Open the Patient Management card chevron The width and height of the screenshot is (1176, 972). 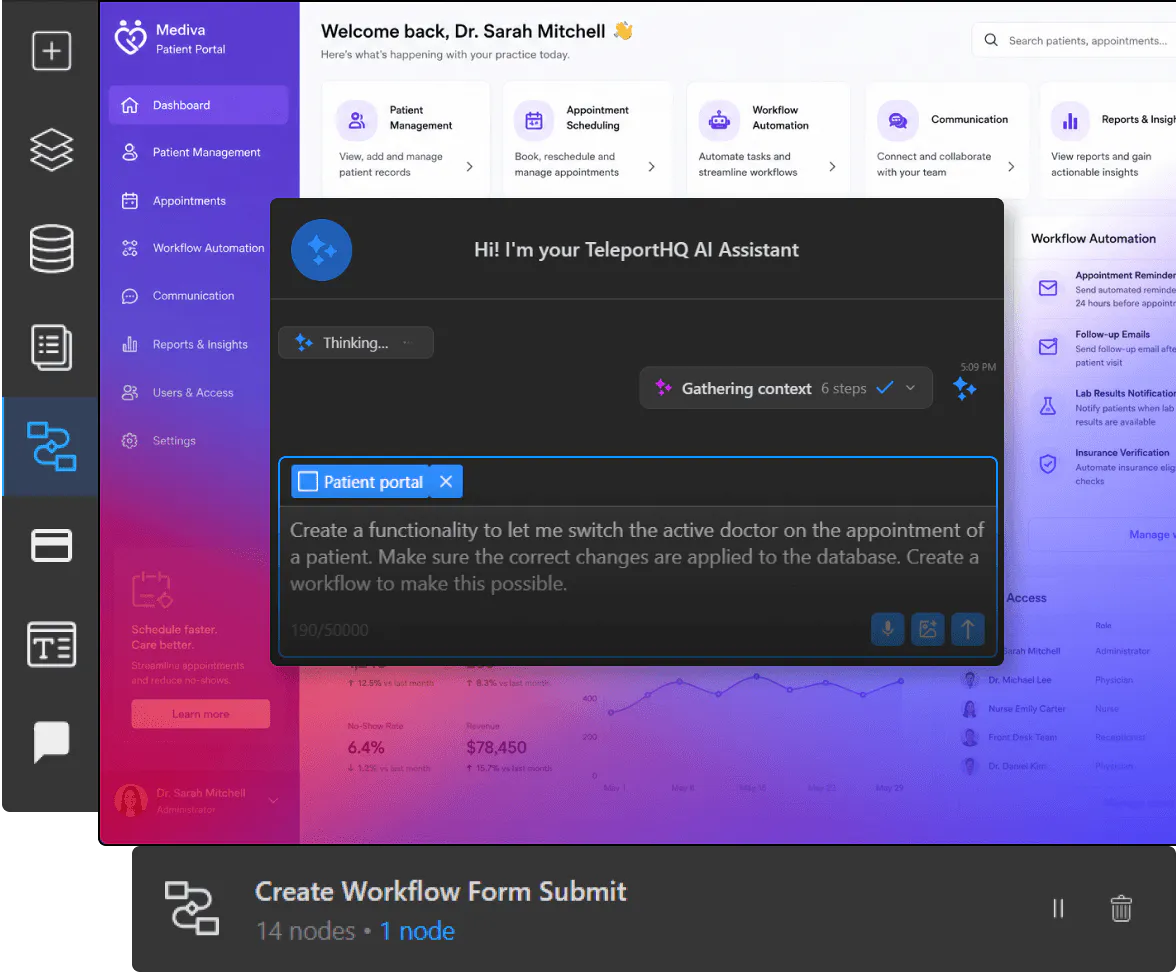(x=470, y=166)
